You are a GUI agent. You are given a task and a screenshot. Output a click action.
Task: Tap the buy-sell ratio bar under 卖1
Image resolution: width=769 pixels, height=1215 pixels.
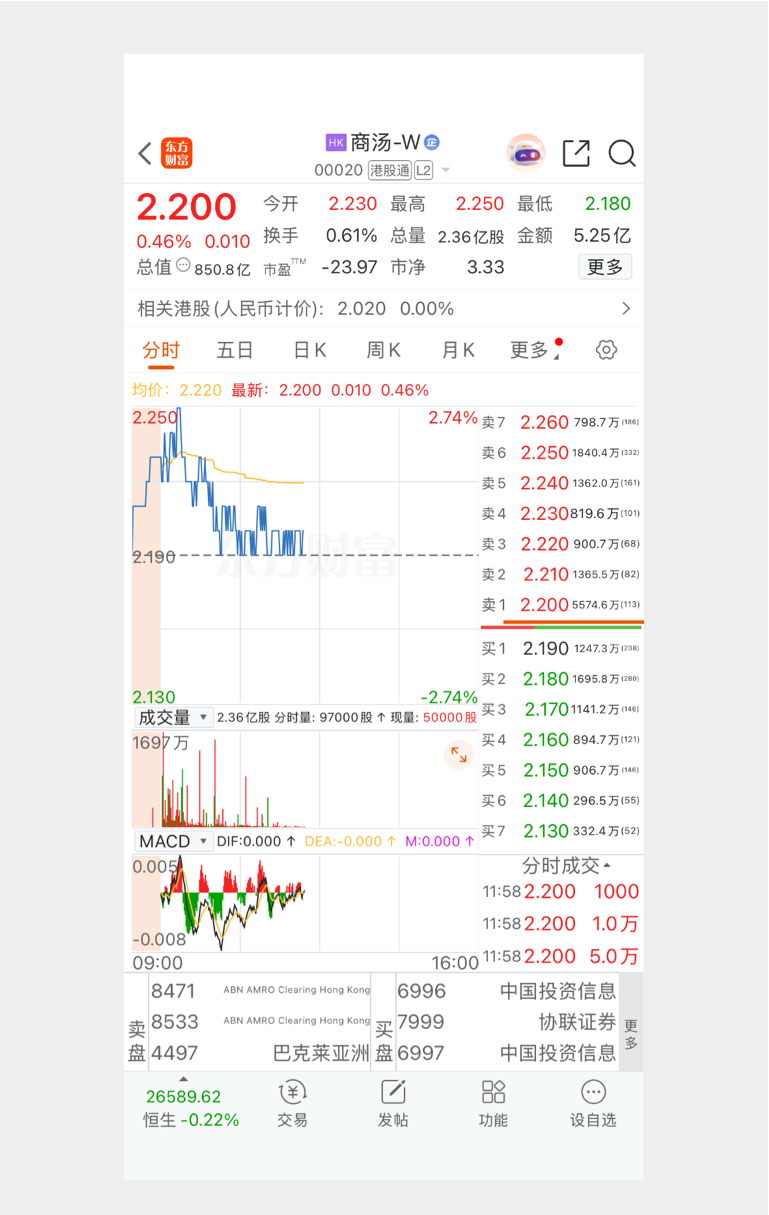[x=562, y=625]
